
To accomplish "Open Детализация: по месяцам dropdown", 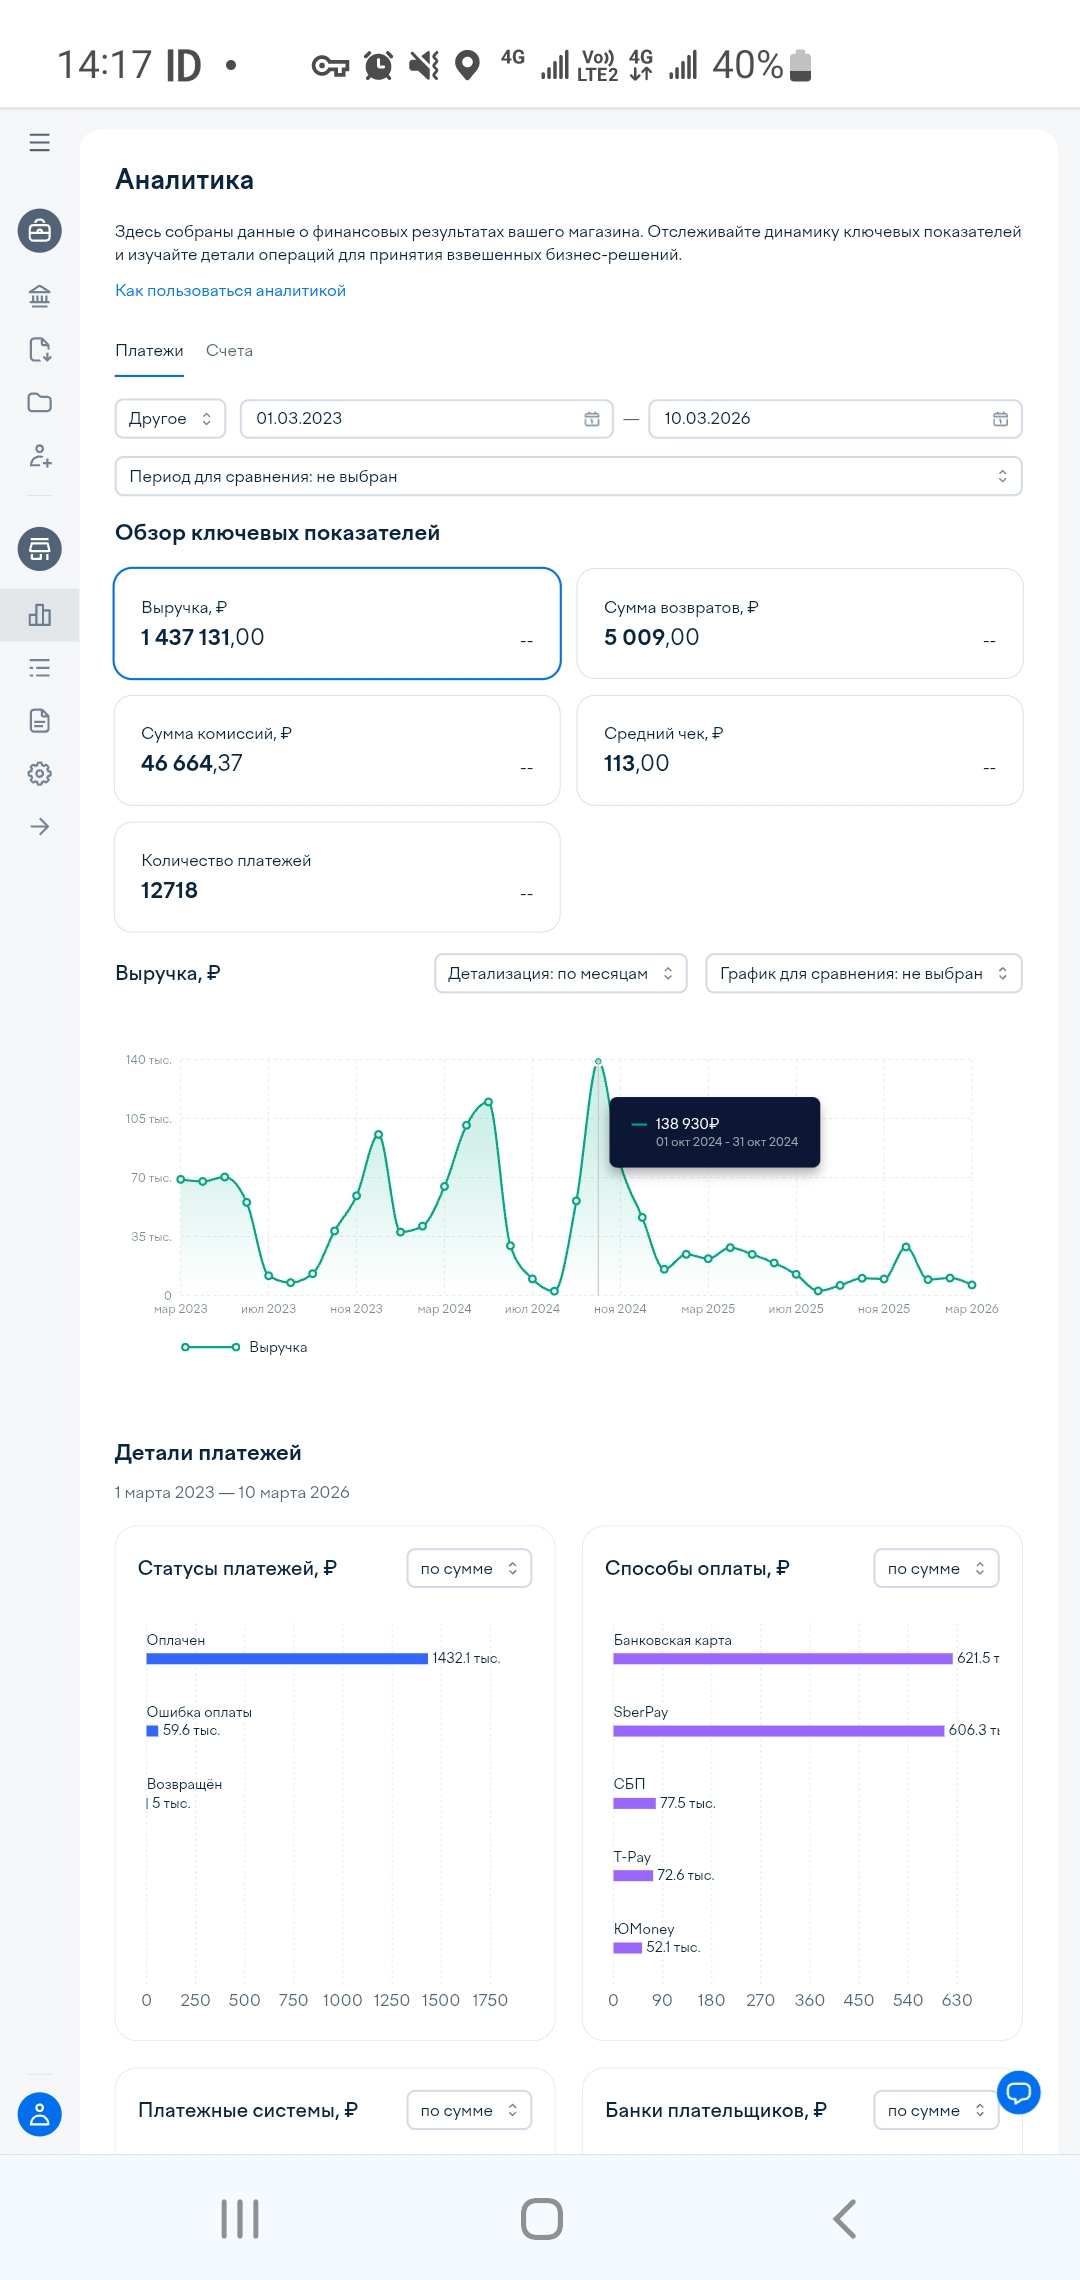I will (x=560, y=974).
